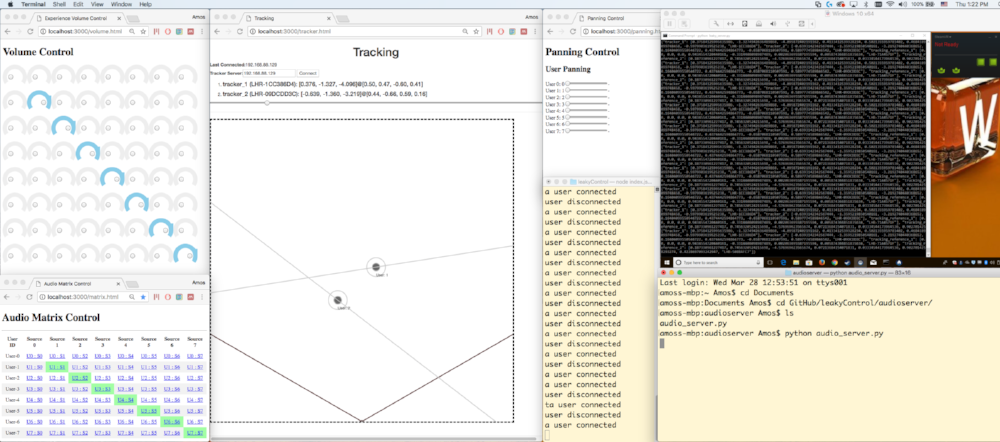This screenshot has height=442, width=1000.
Task: Pause the Windows 10 virtual machine
Action: tap(670, 24)
